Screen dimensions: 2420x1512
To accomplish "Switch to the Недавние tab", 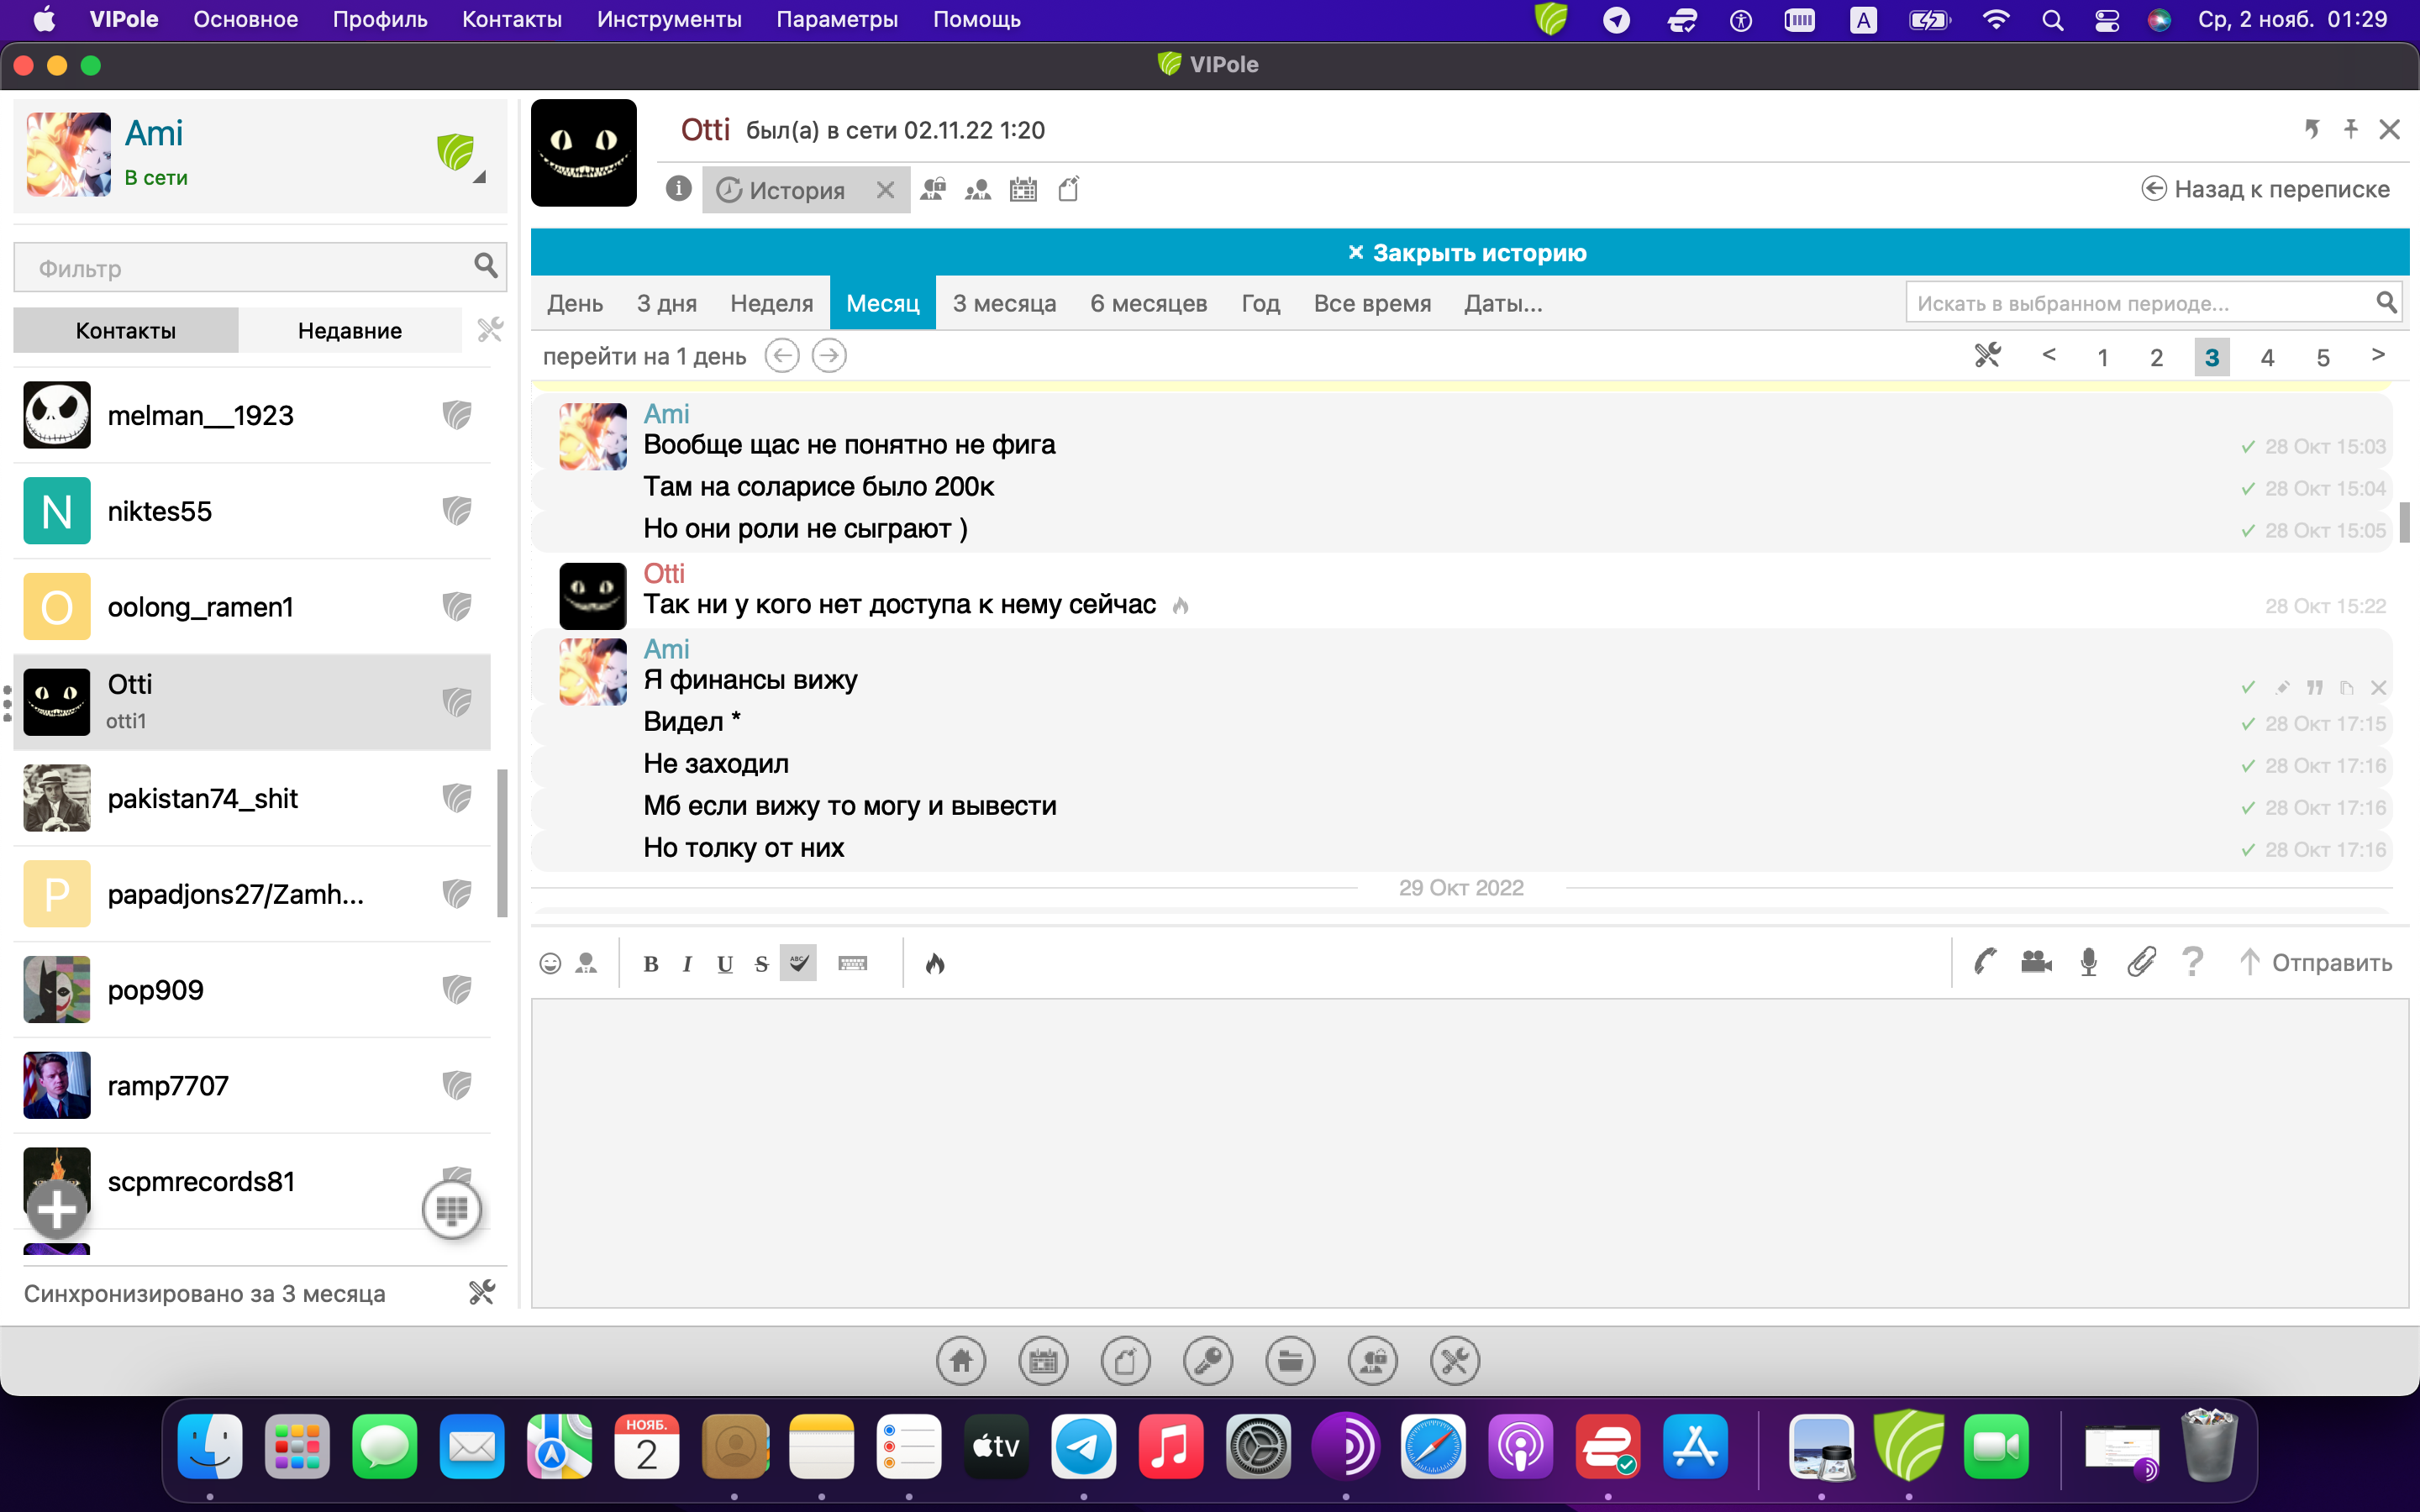I will coord(350,330).
